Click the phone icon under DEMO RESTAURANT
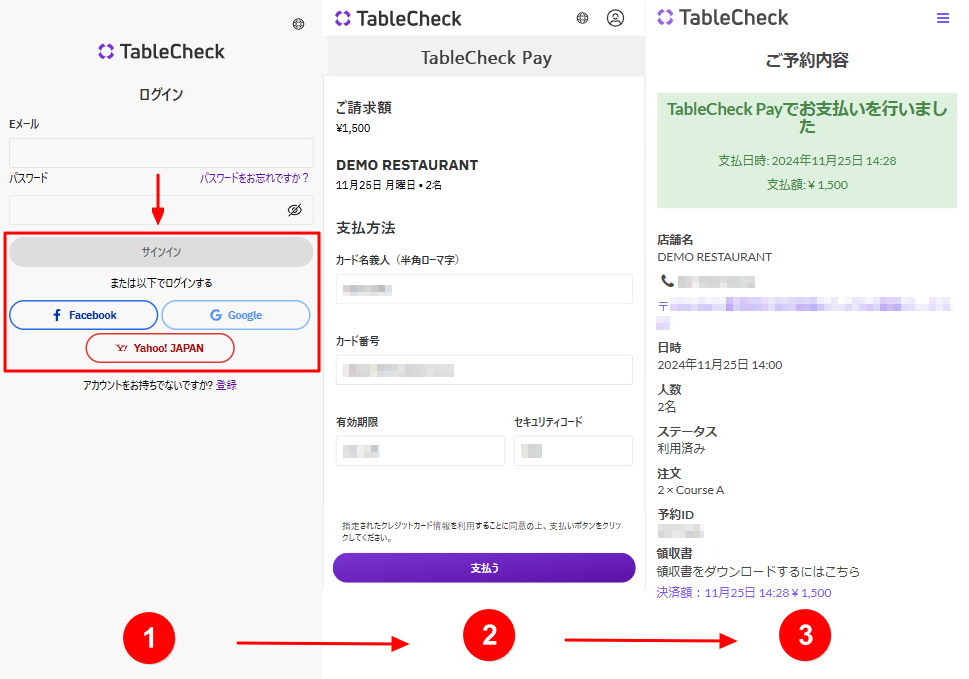The image size is (969, 679). point(667,281)
